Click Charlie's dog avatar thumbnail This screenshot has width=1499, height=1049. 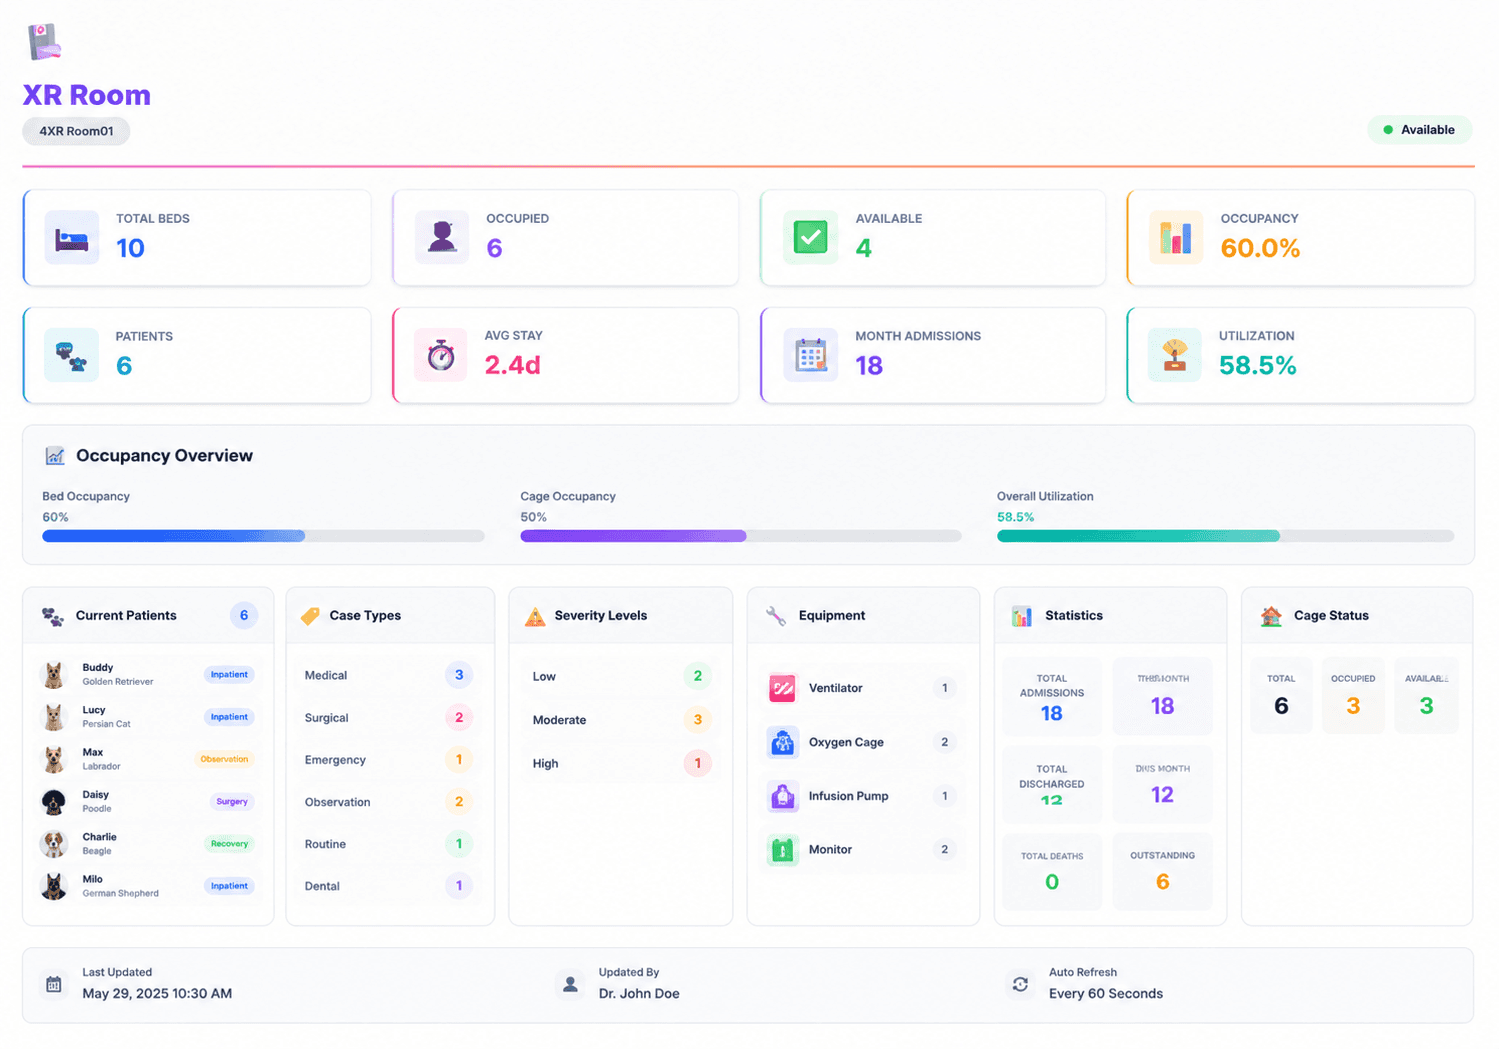tap(54, 844)
